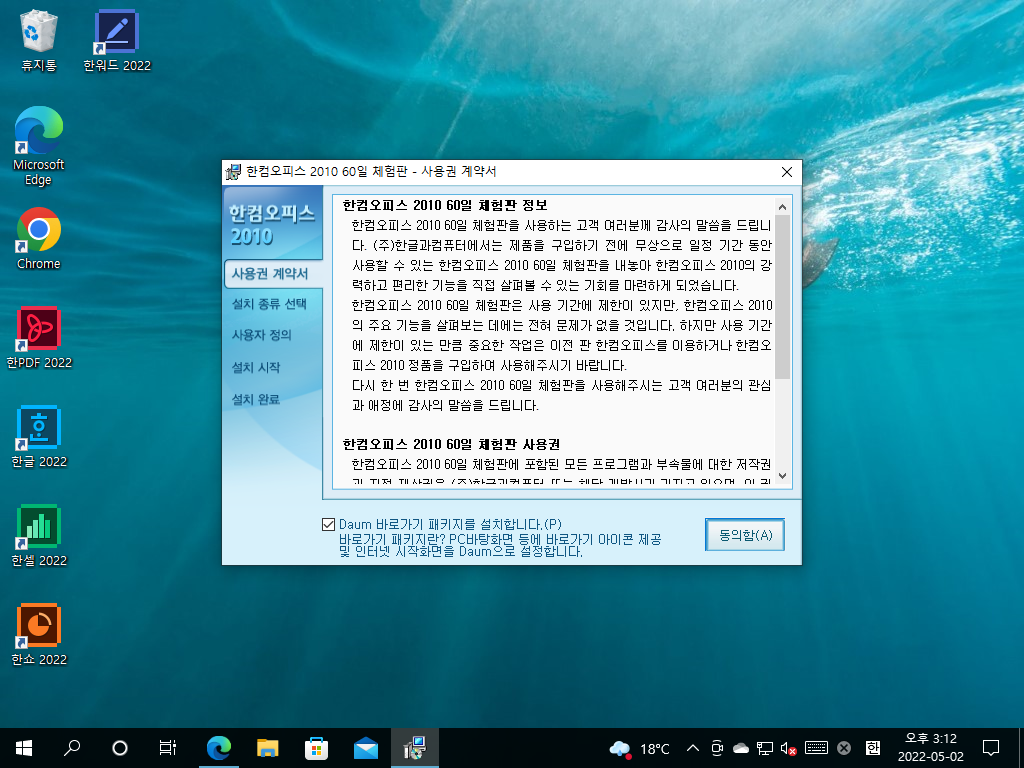Click the license agreement scrollbar thumb

click(x=782, y=297)
